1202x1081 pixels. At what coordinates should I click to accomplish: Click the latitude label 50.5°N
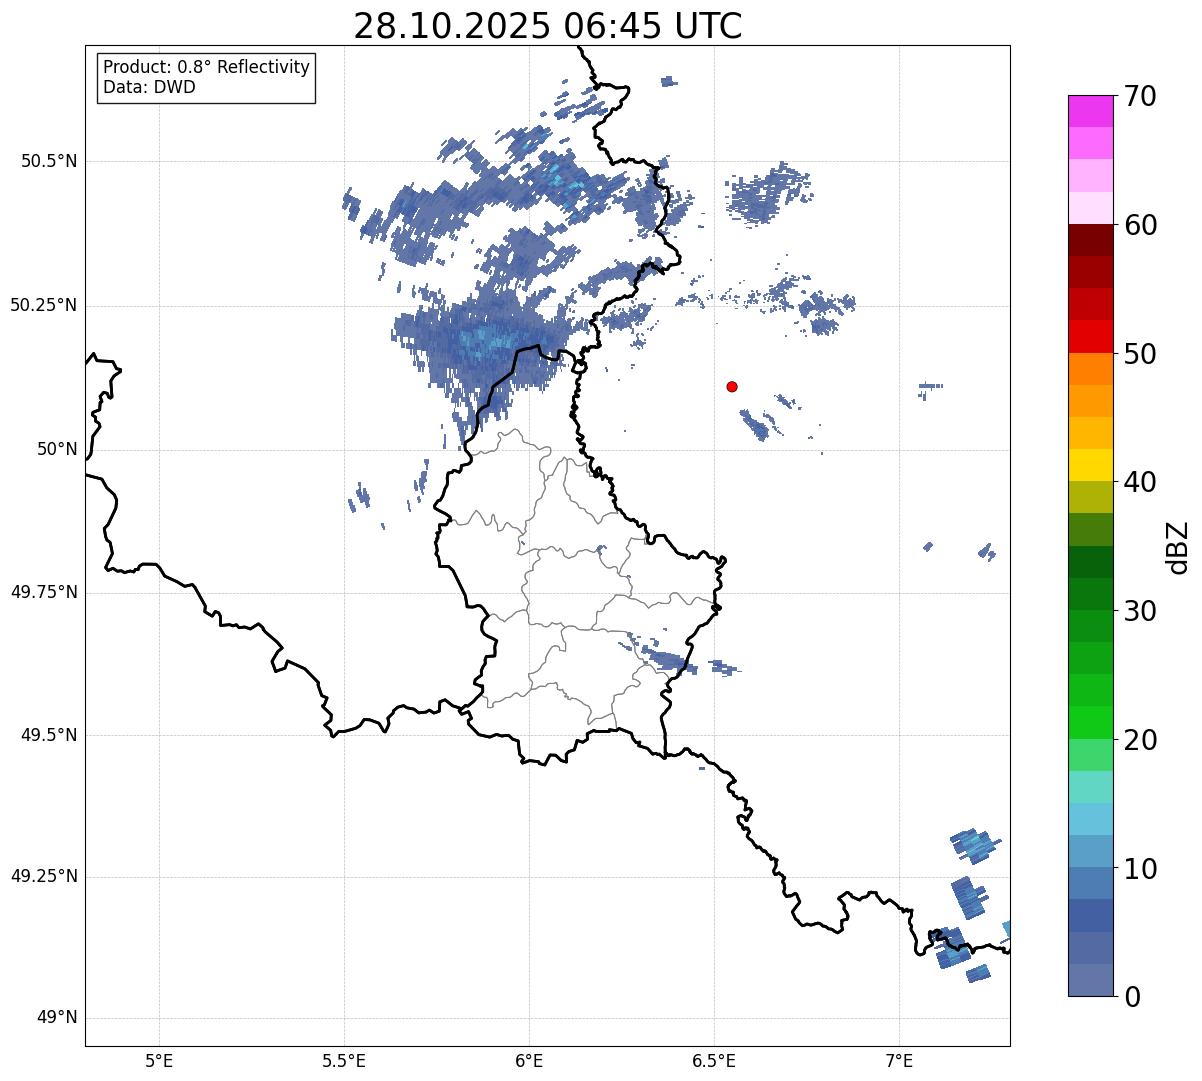coord(48,161)
